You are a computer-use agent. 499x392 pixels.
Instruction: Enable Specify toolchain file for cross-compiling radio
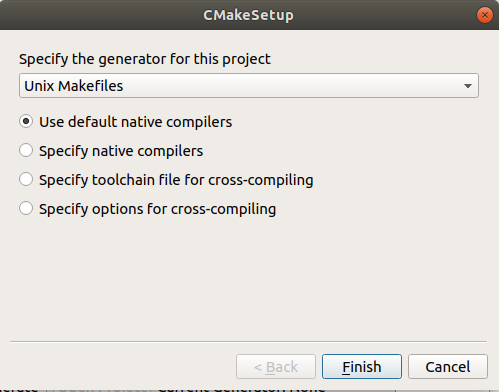(x=26, y=179)
